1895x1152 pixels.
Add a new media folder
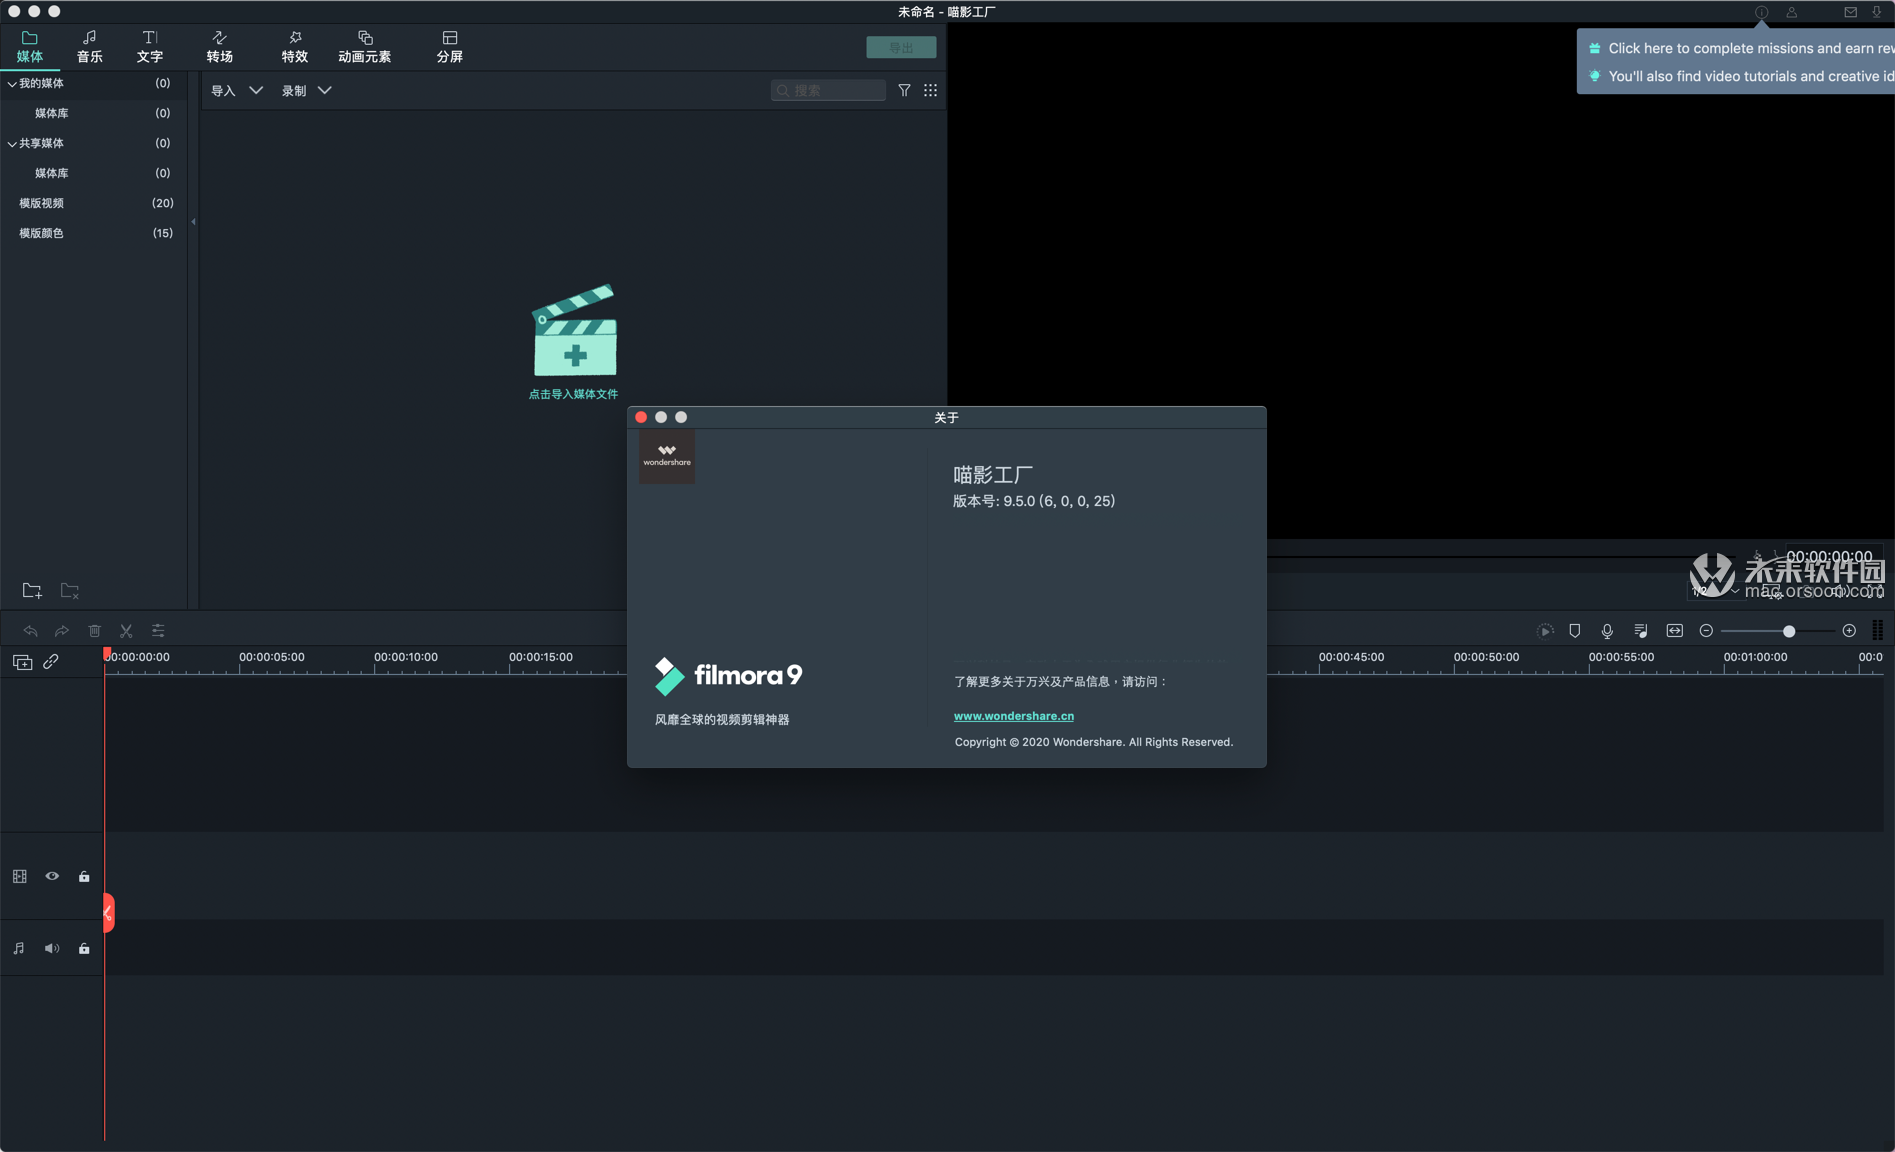32,591
